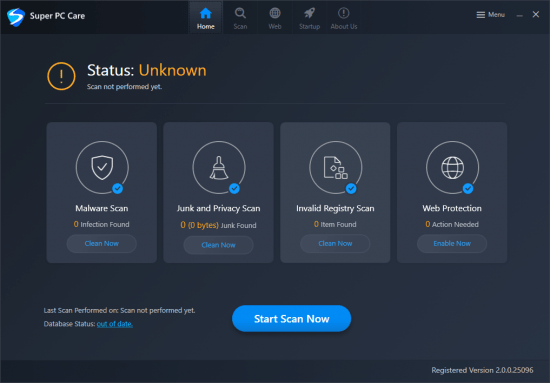Image resolution: width=550 pixels, height=383 pixels.
Task: Click Enable Now for Web Protection
Action: [452, 243]
